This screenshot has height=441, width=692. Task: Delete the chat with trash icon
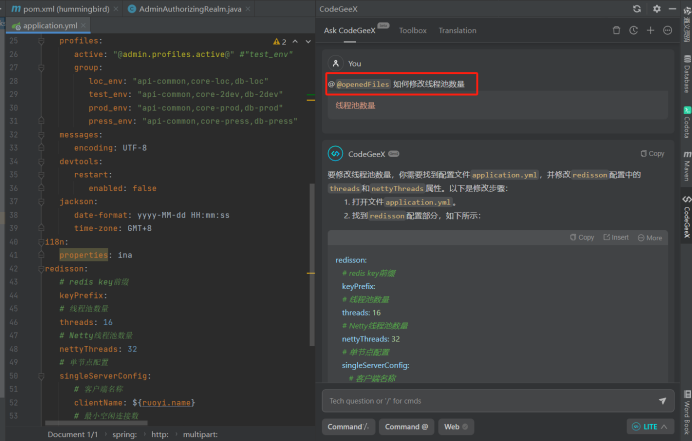[617, 30]
